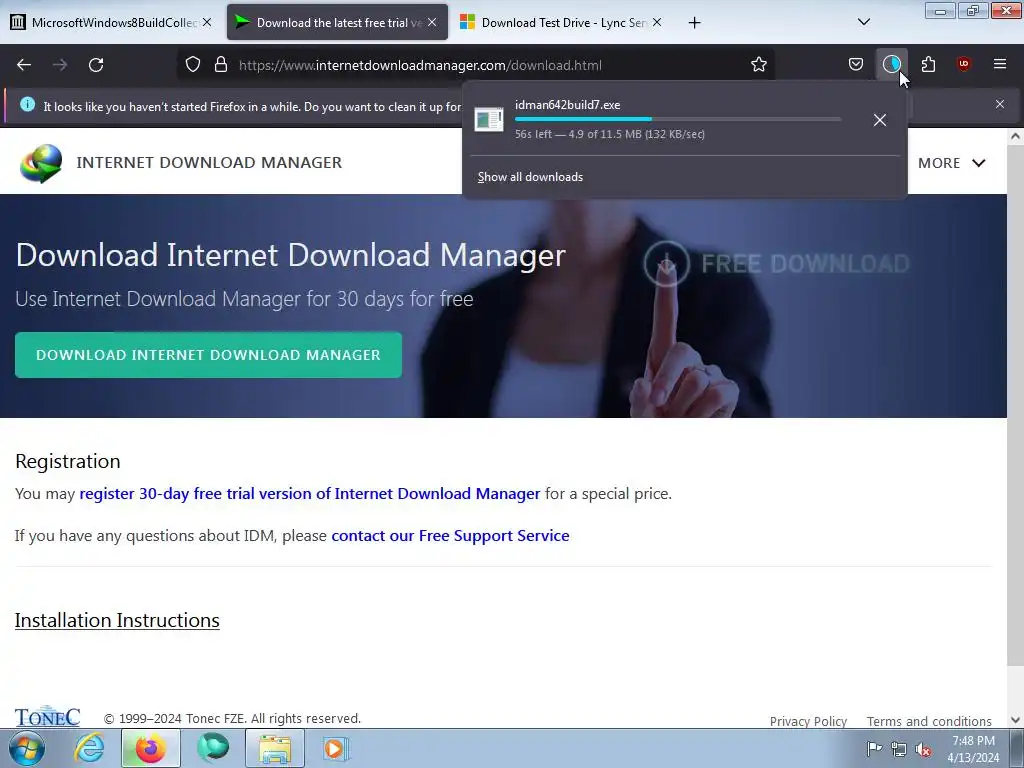Open the uBlock Origin extension icon
This screenshot has width=1024, height=768.
(x=963, y=64)
